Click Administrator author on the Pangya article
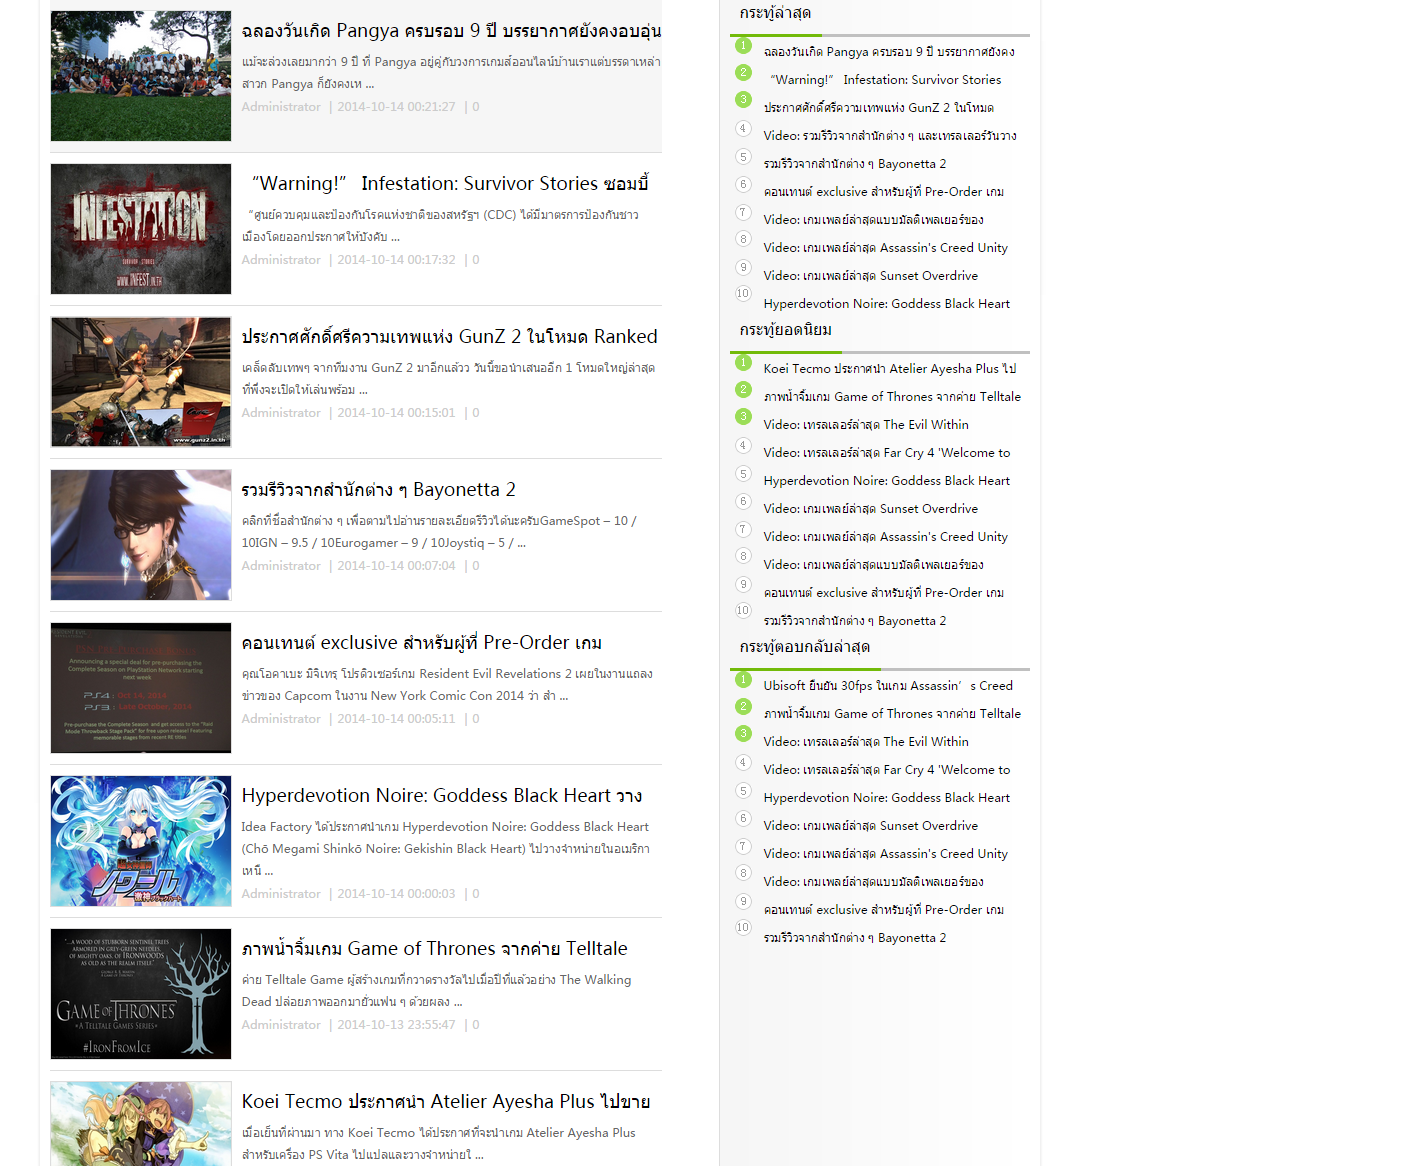 click(281, 107)
